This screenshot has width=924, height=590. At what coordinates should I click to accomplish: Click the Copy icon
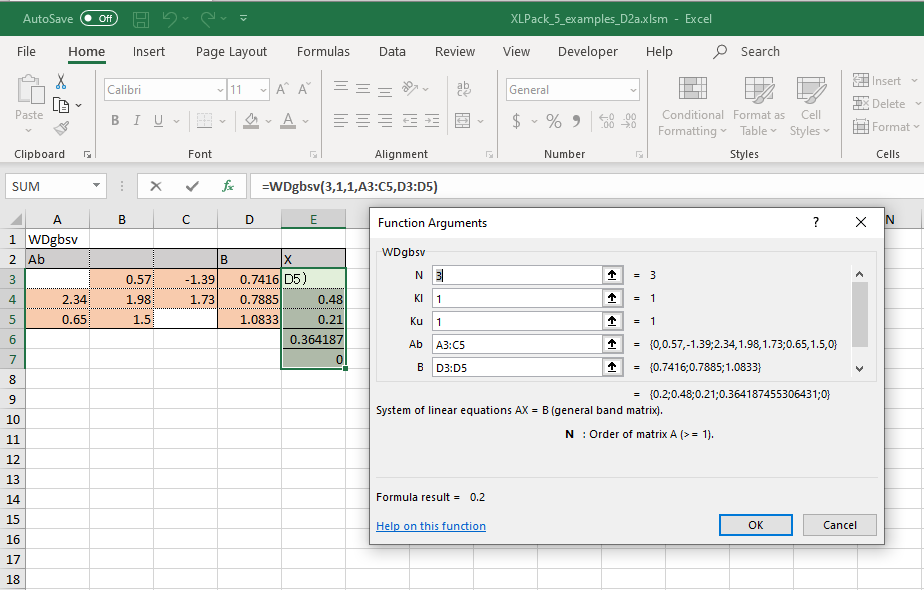(61, 105)
